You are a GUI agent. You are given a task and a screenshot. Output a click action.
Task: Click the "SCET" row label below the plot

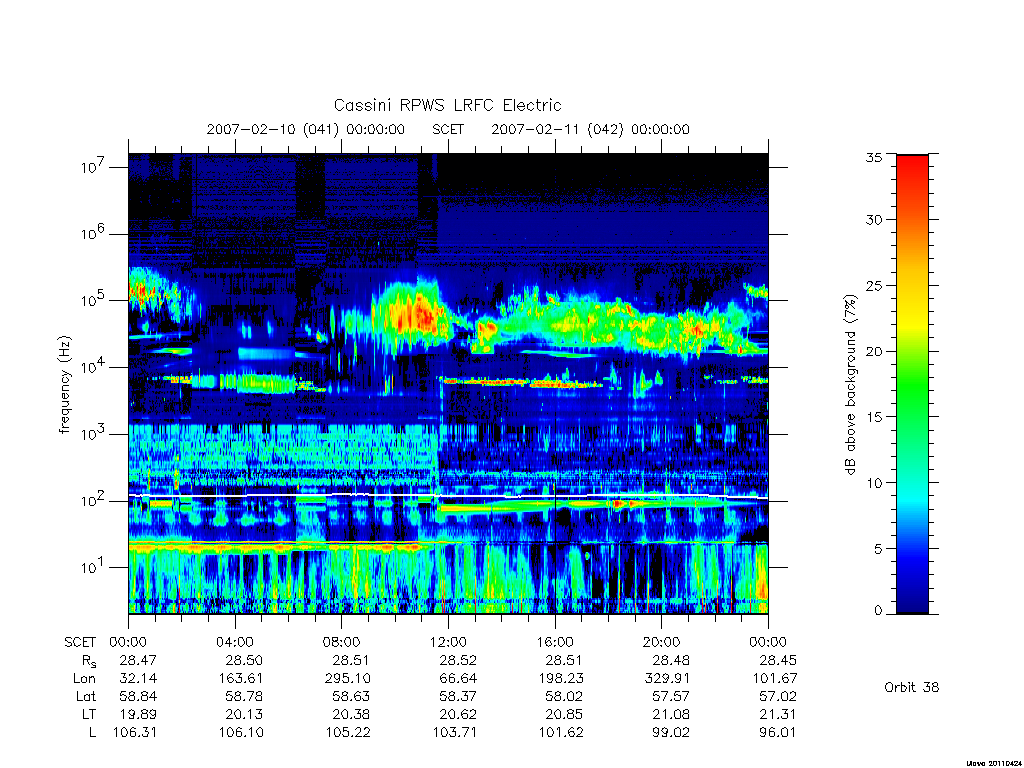80,642
